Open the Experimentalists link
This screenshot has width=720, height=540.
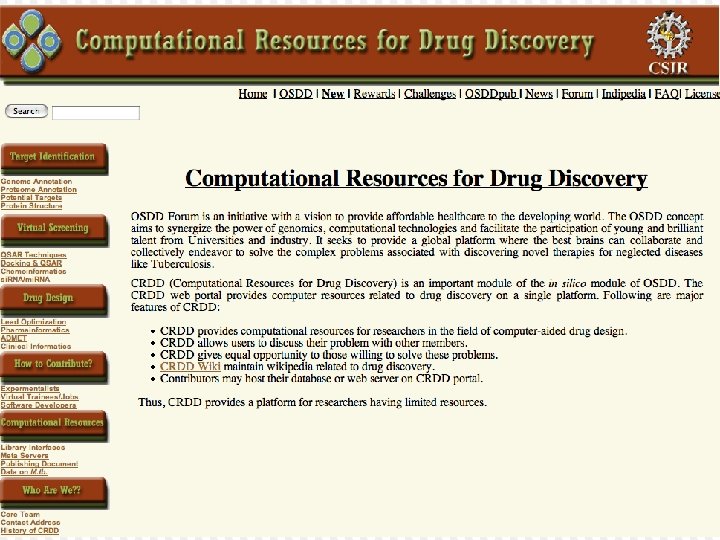(30, 388)
